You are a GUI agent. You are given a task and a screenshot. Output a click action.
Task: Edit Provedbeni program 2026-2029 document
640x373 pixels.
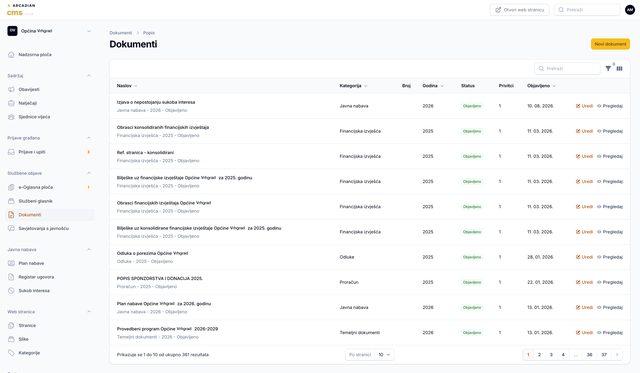point(584,333)
